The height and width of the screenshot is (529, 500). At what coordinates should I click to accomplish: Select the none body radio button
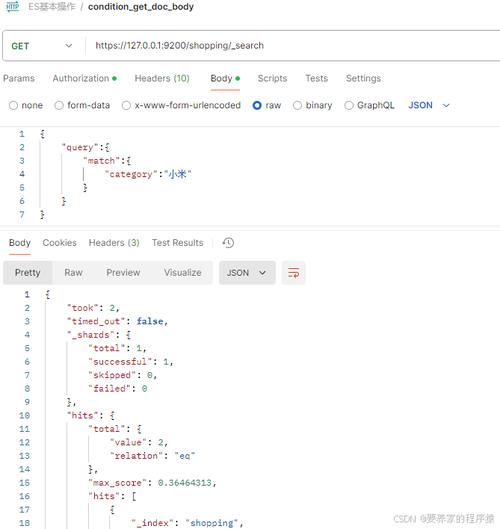(x=13, y=105)
